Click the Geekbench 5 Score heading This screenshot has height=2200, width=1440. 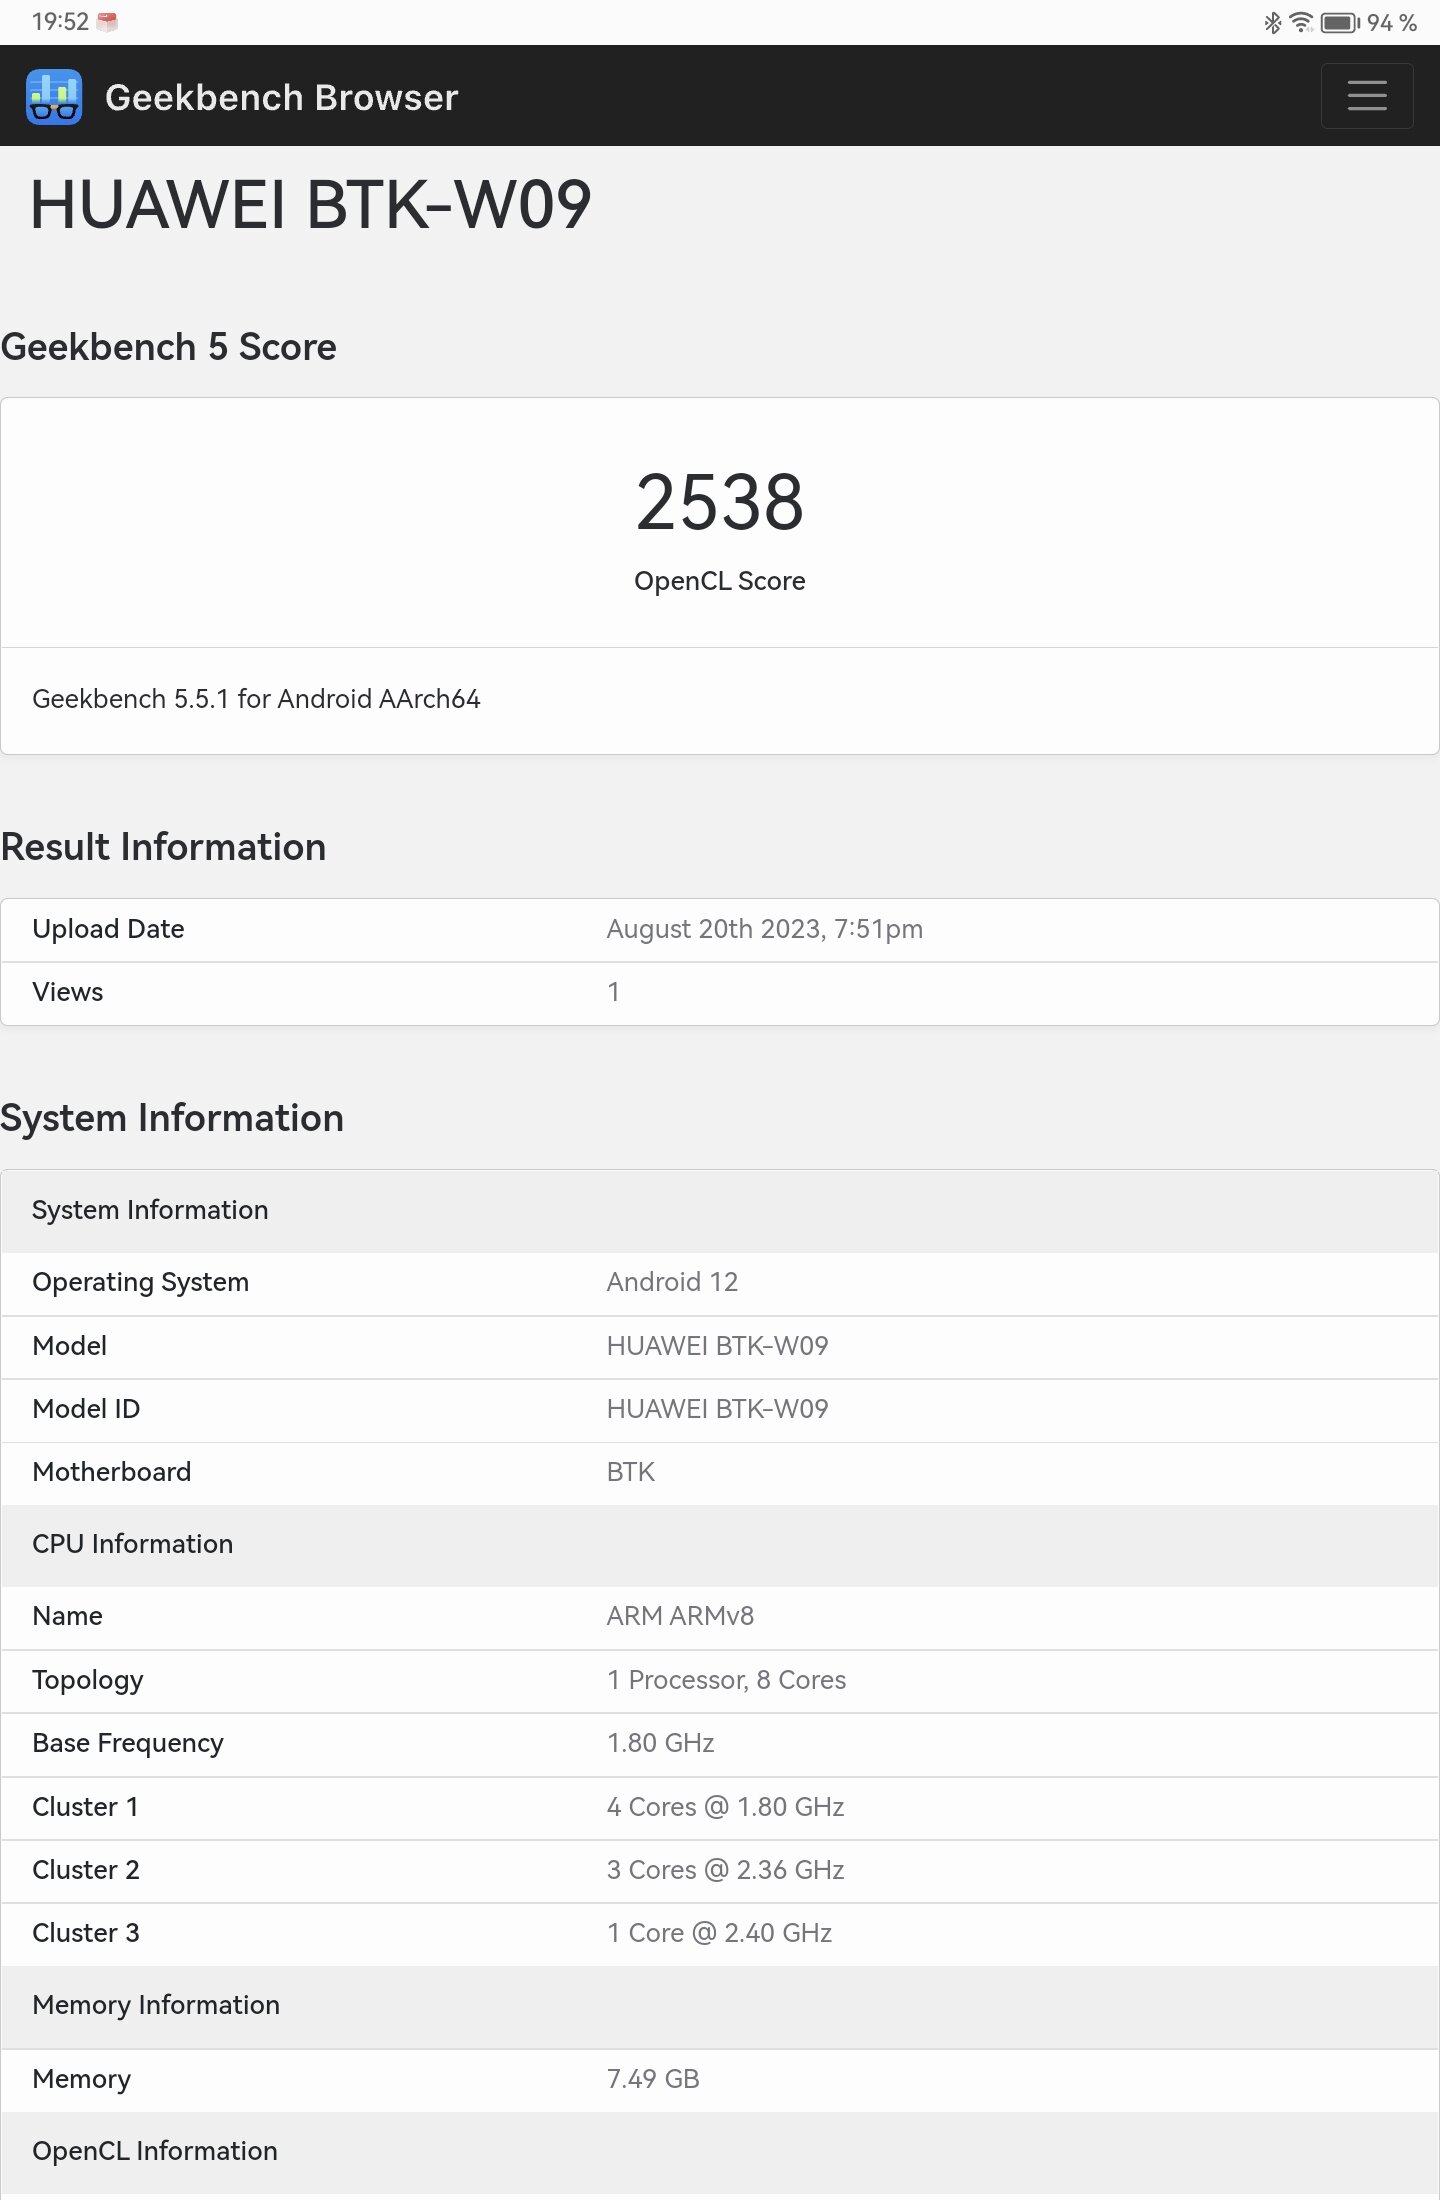pos(169,347)
